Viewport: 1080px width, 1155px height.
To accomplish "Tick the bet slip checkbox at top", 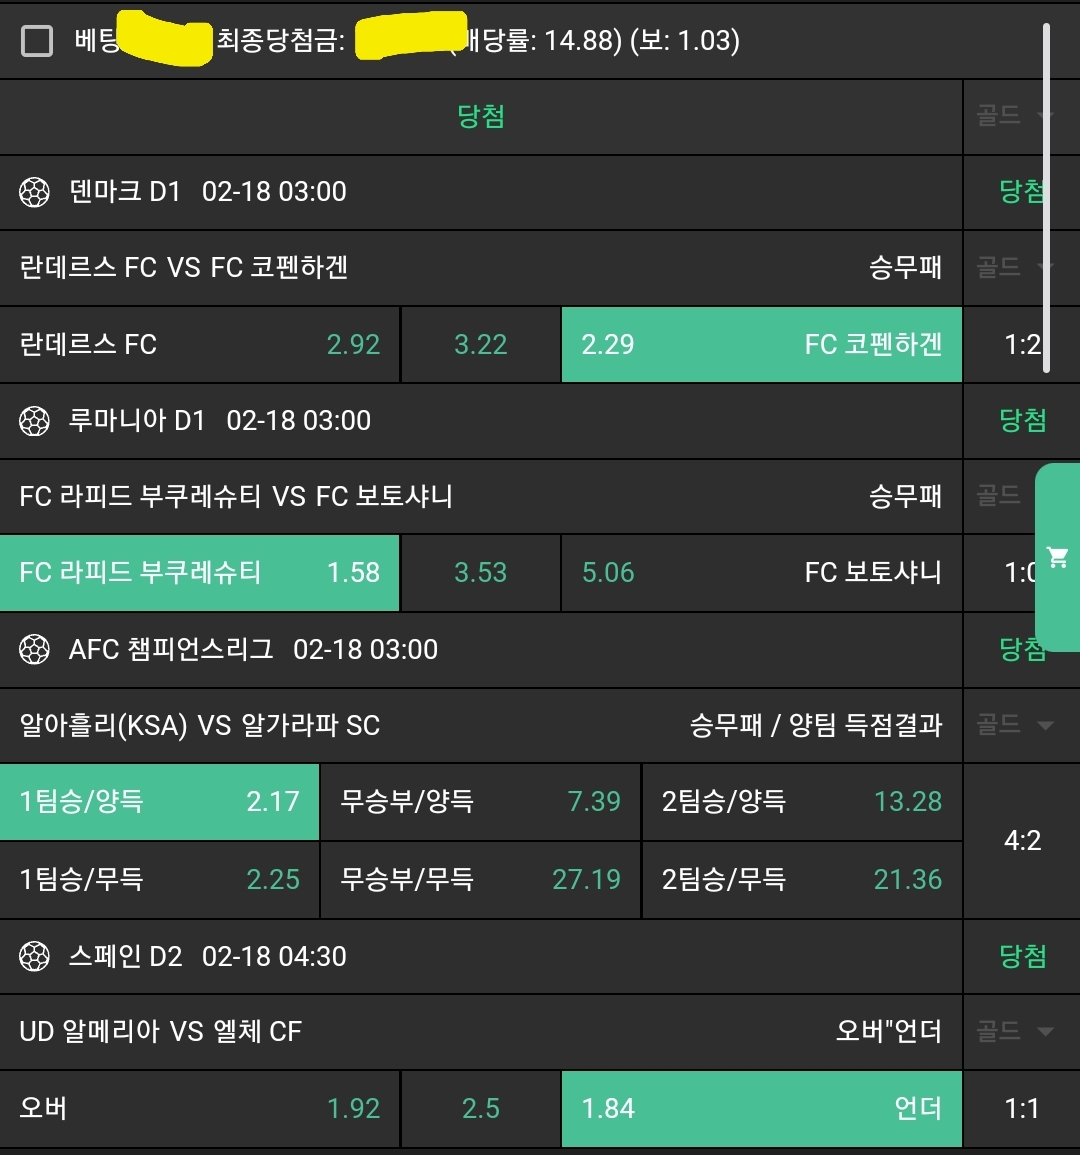I will coord(37,41).
